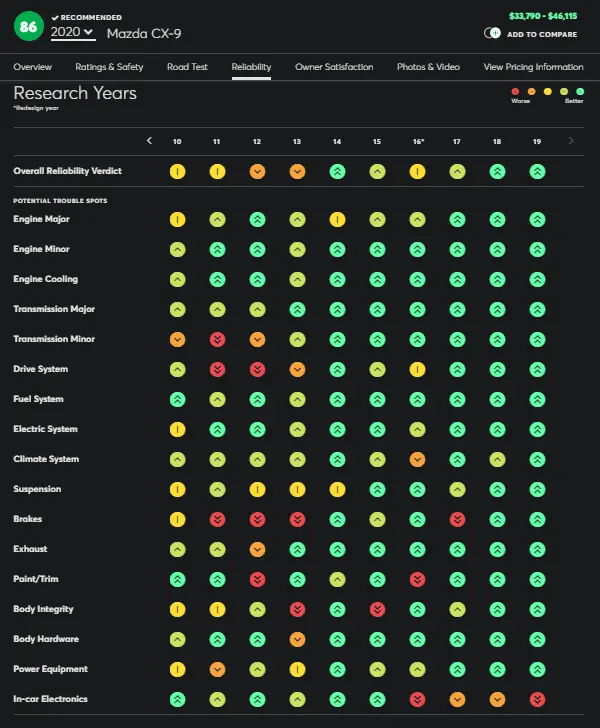Click Overall Reliability Verdict icon for 2010

click(177, 172)
